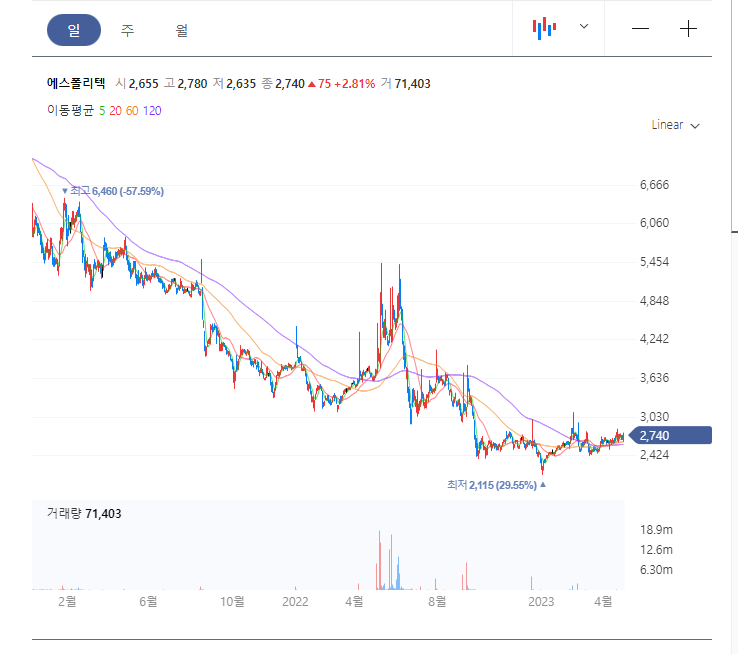Click the 18.9m volume axis label
The height and width of the screenshot is (654, 738).
656,530
